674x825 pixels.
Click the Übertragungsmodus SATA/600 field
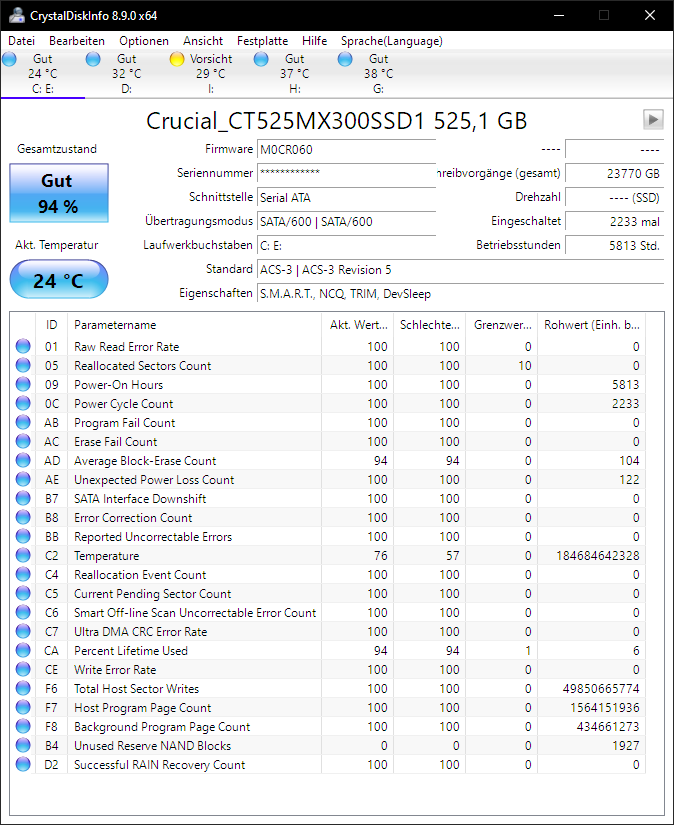[346, 222]
